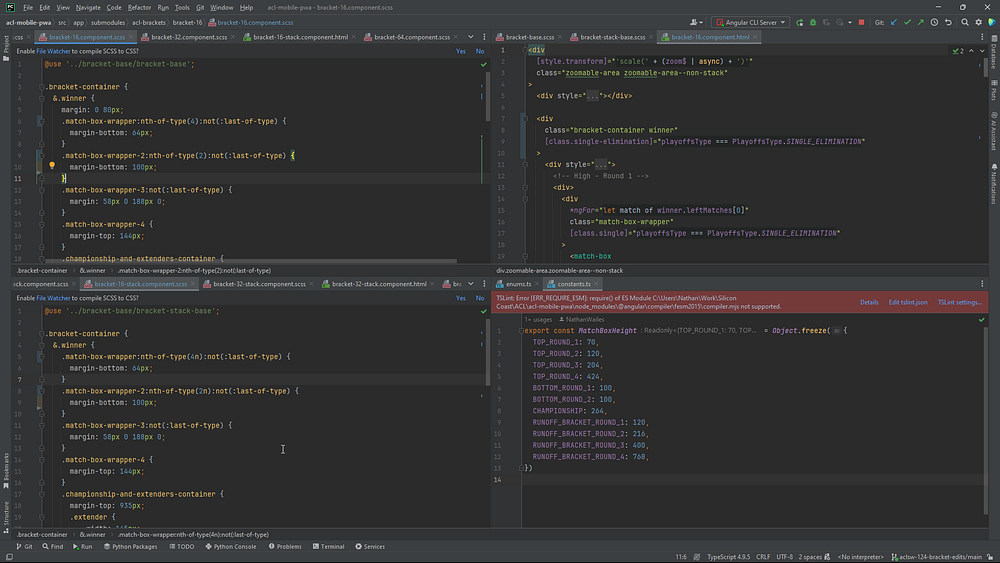1000x563 pixels.
Task: Click the yellow lightbulb quick-fix icon
Action: (x=51, y=165)
